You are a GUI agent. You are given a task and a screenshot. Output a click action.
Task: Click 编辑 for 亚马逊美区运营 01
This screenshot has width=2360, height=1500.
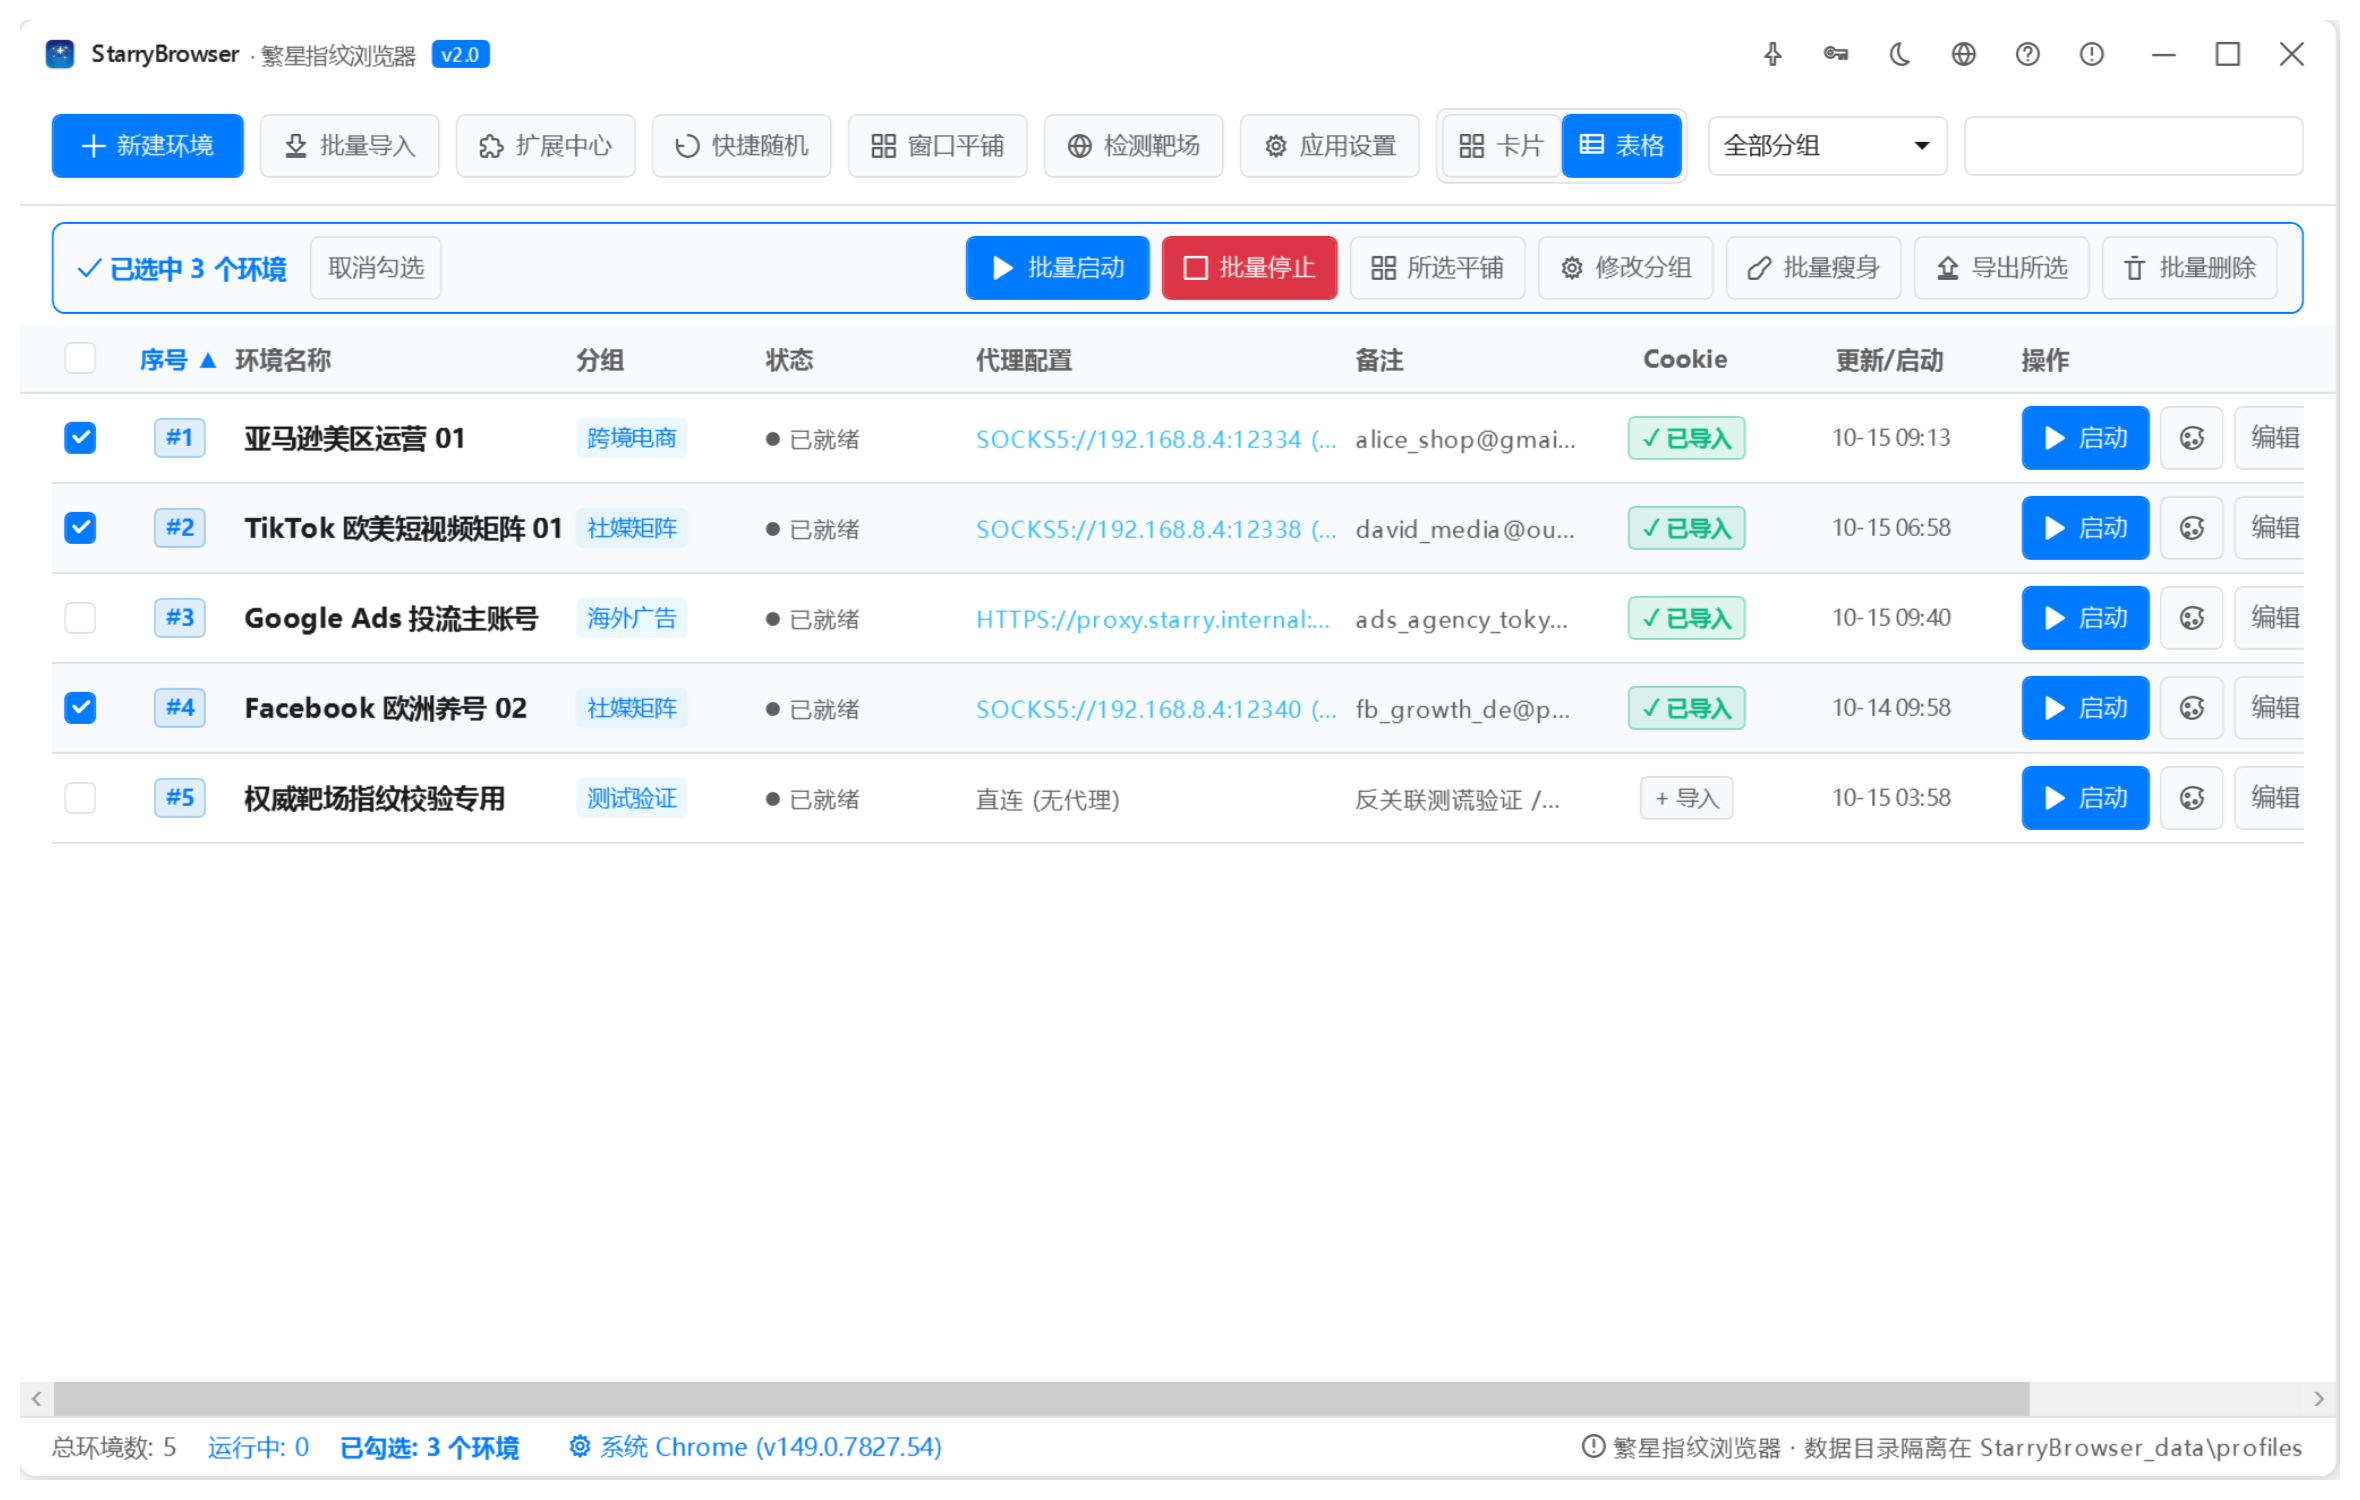point(2270,438)
